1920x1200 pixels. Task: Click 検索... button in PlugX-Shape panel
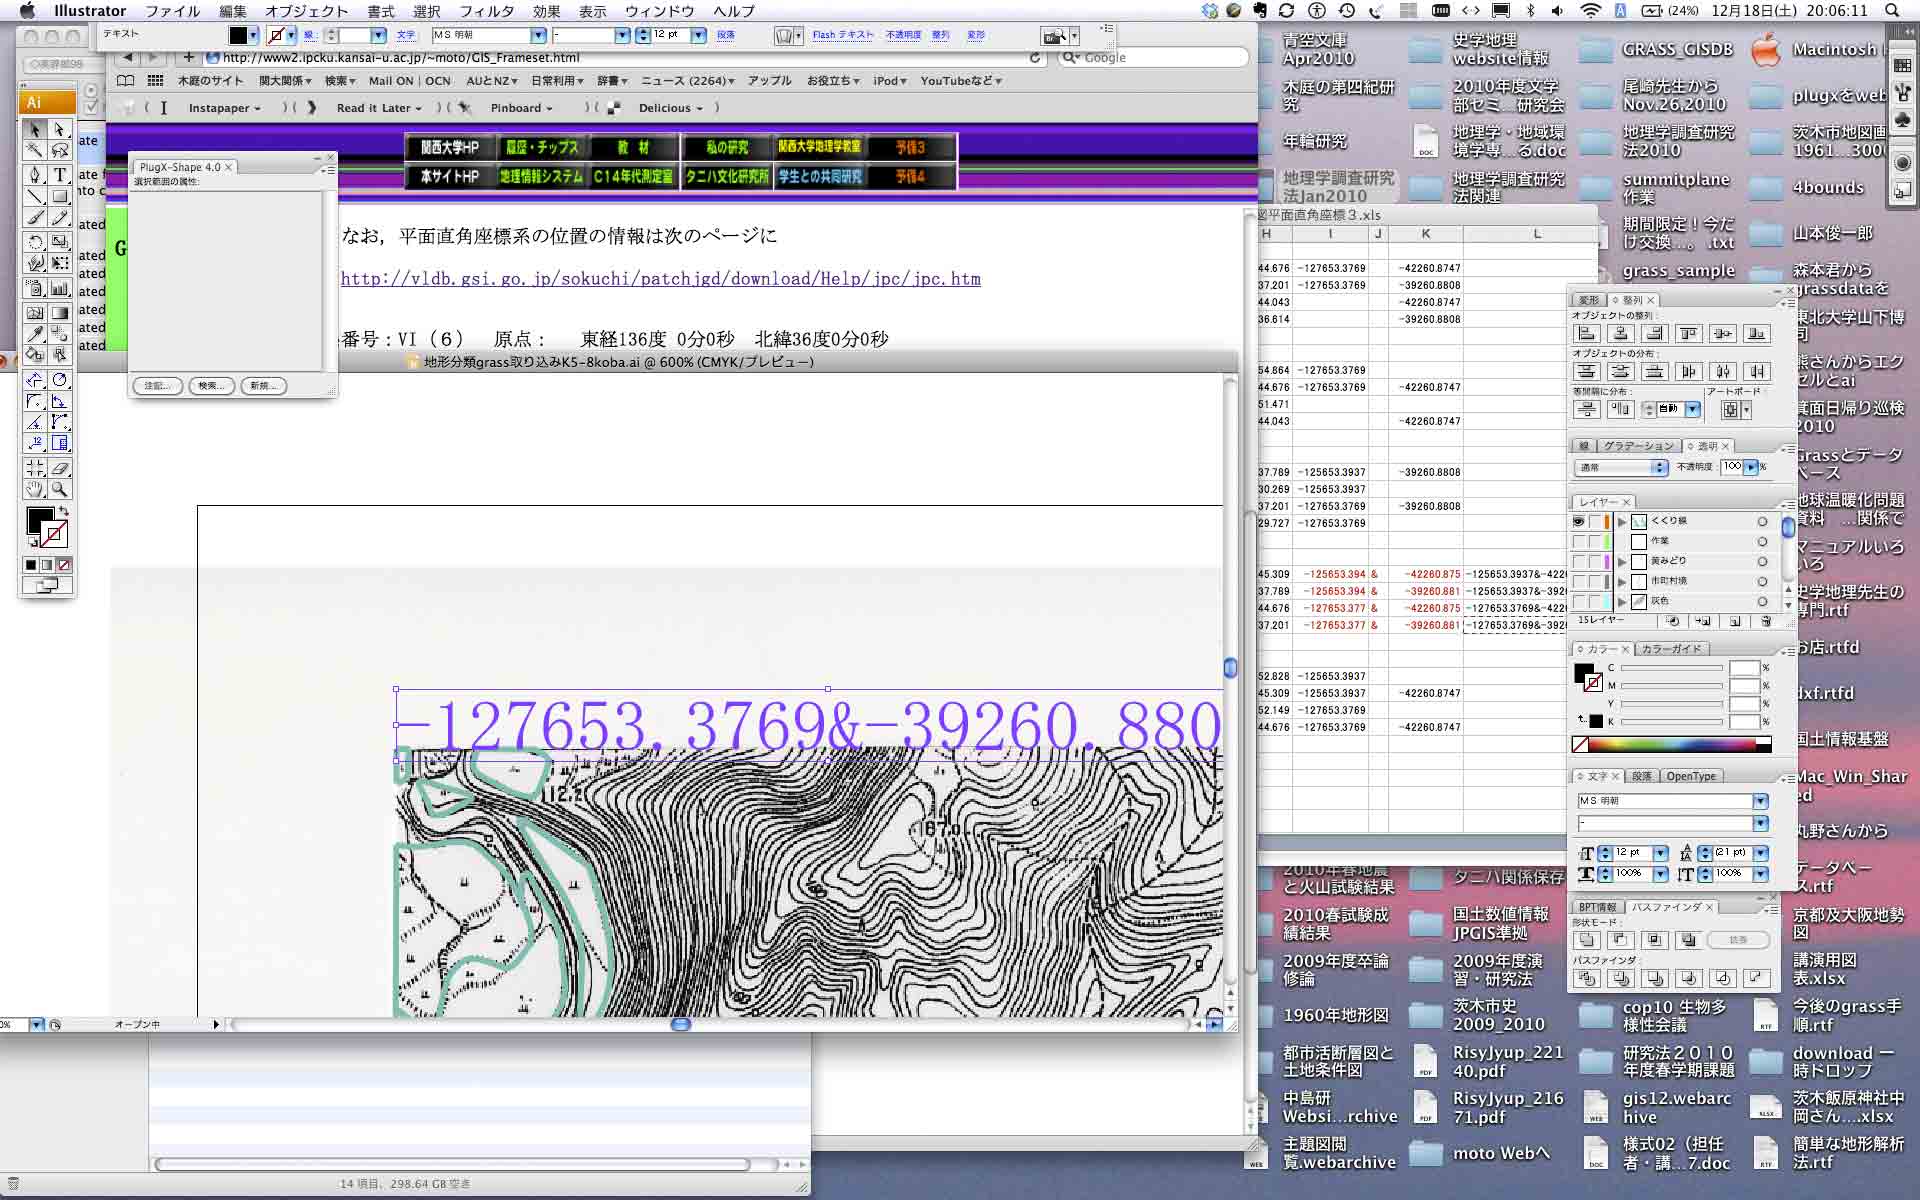tap(211, 385)
